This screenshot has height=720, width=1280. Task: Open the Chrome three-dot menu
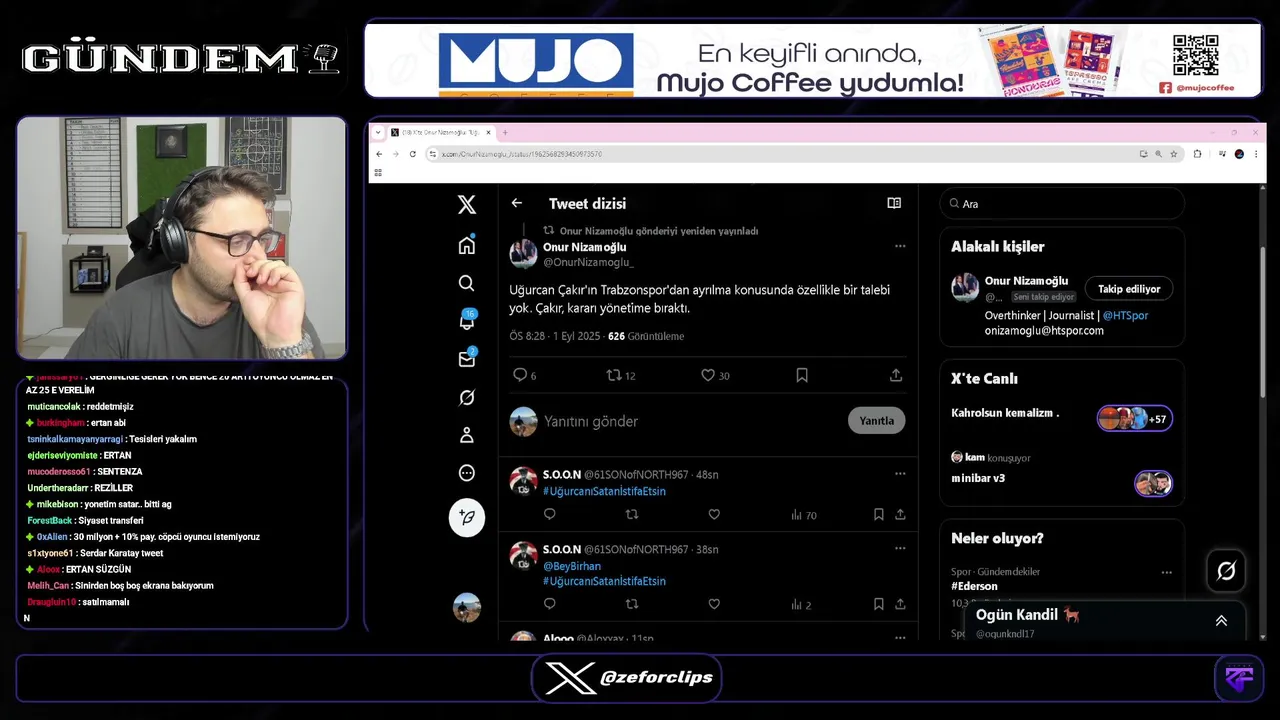click(x=1256, y=154)
